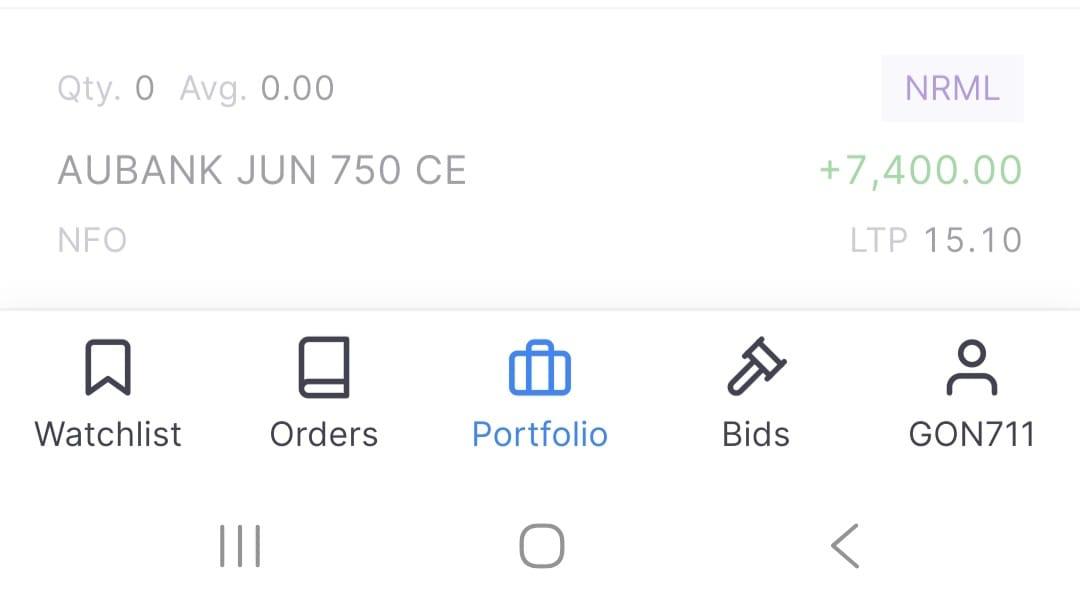Image resolution: width=1080 pixels, height=615 pixels.
Task: Click the +7,400.00 profit value
Action: (921, 170)
